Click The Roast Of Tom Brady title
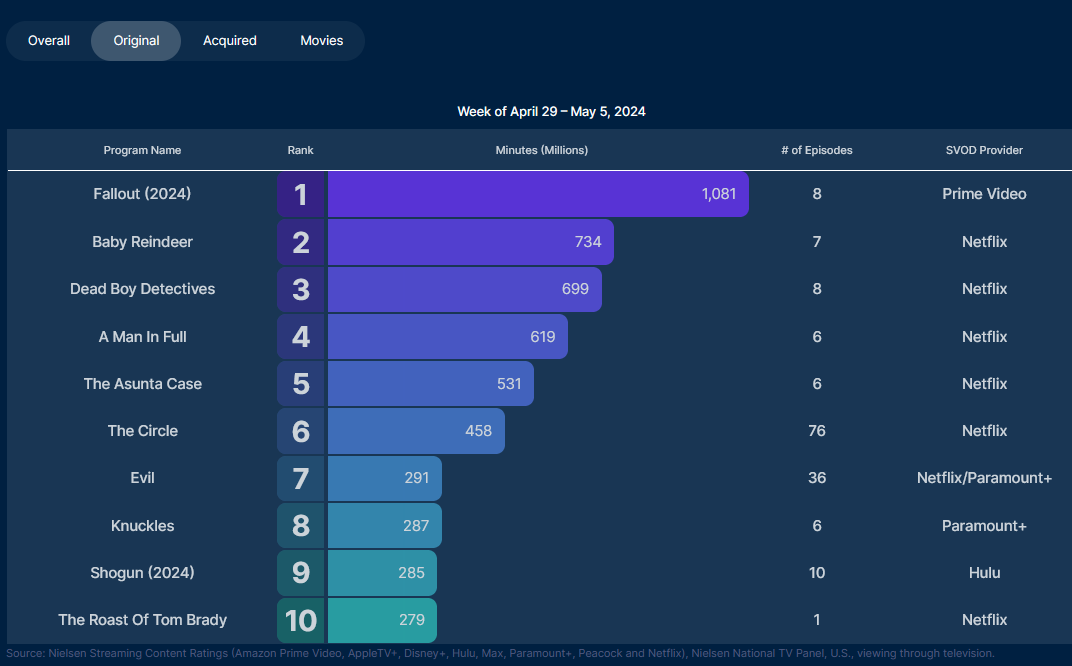 point(143,620)
